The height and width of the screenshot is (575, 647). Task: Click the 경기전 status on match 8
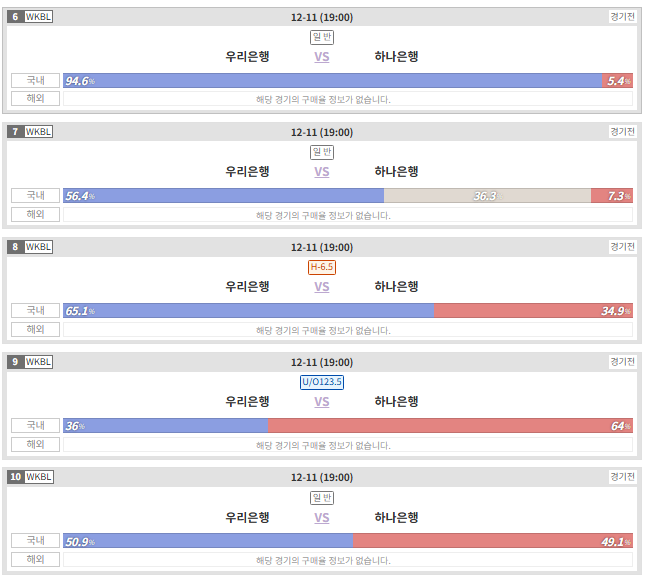coord(622,247)
